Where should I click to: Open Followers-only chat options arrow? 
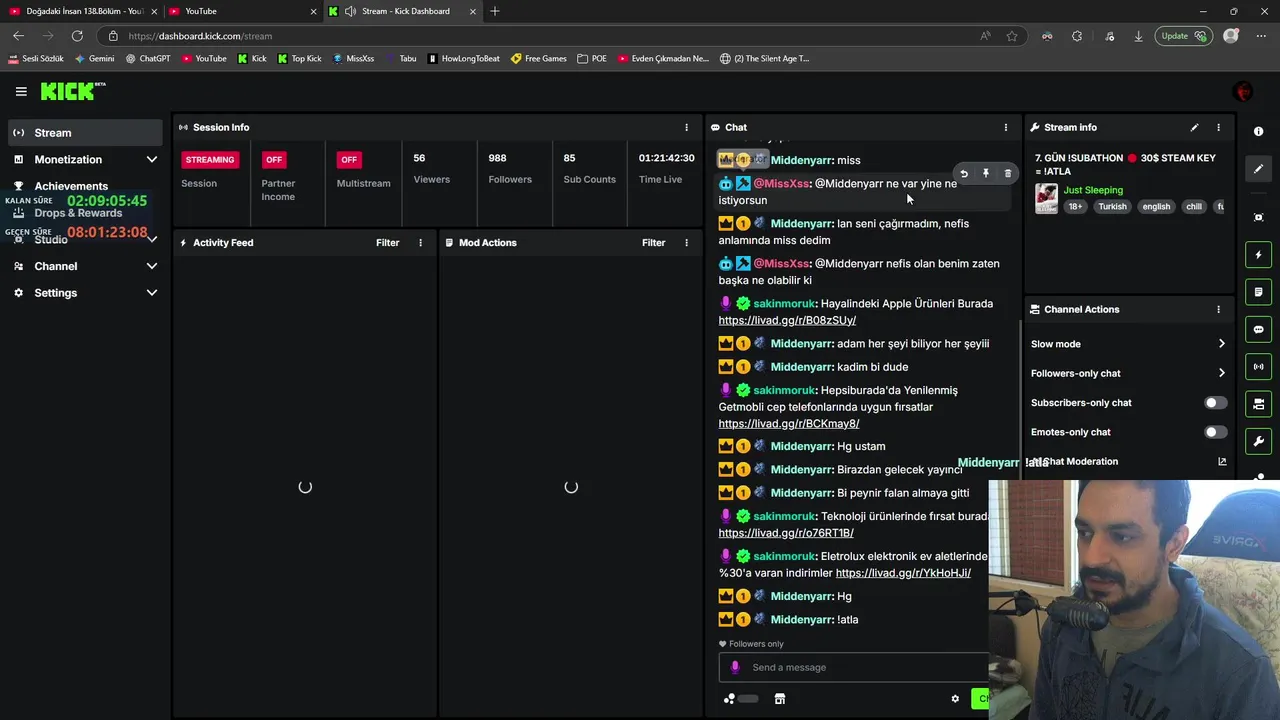pyautogui.click(x=1221, y=373)
